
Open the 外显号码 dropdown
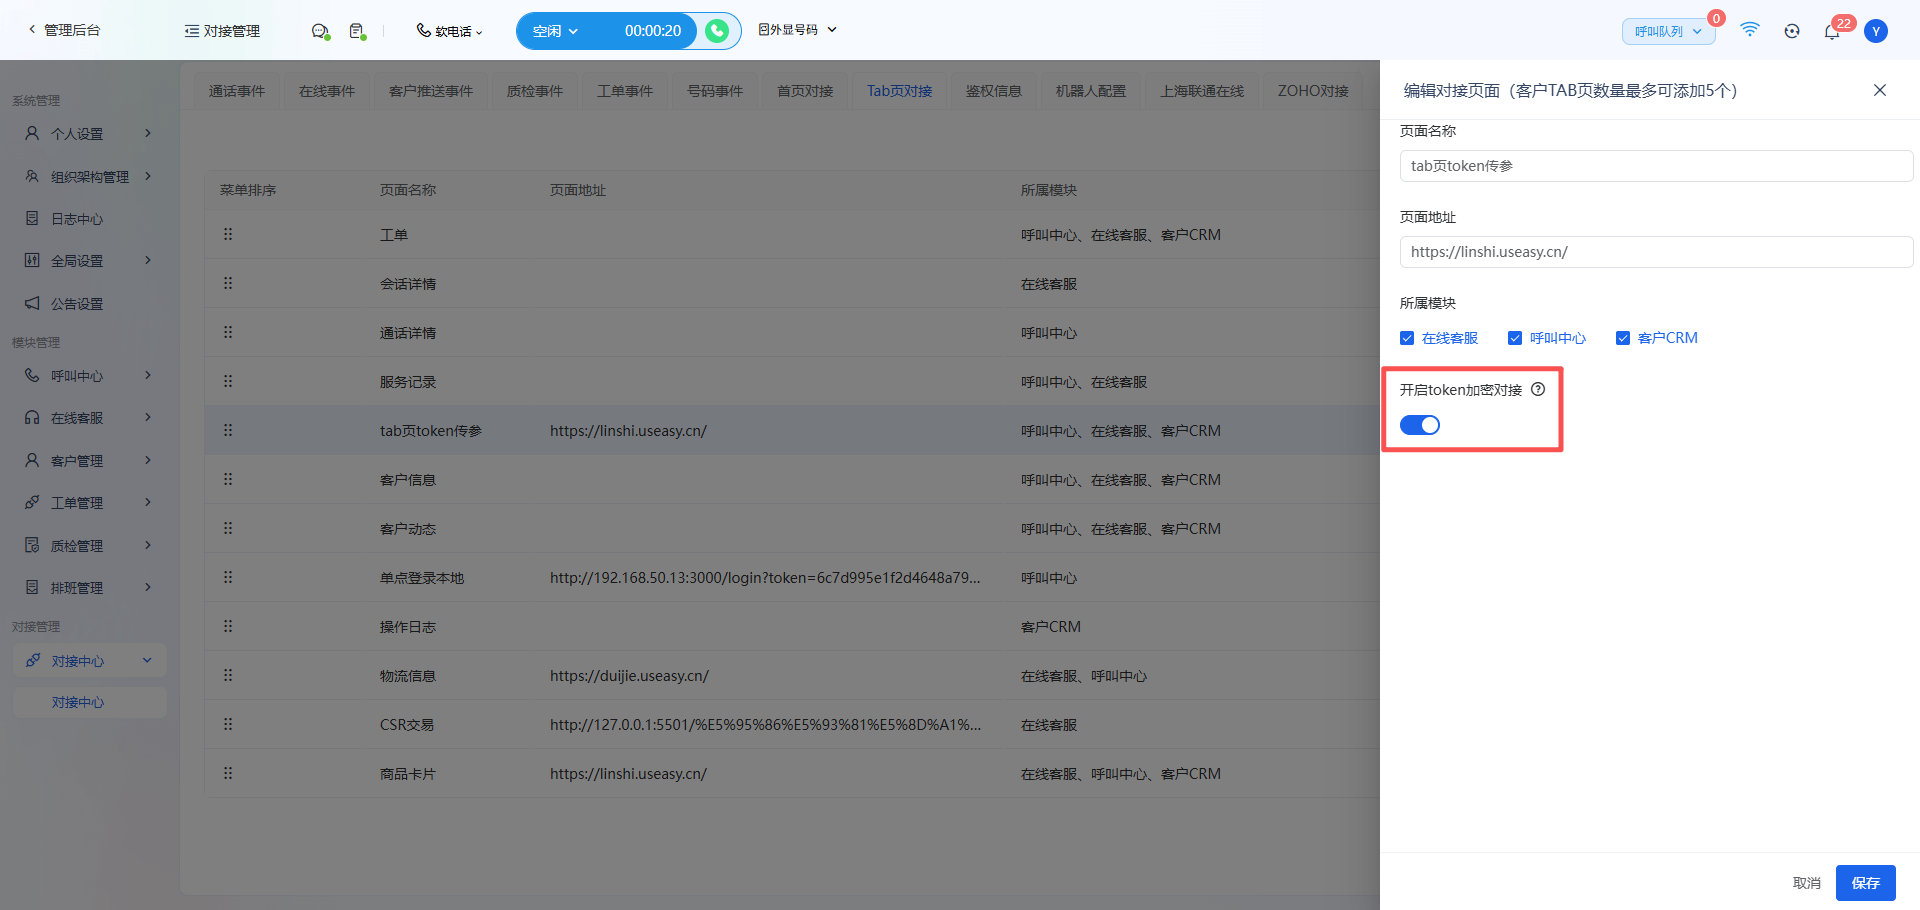797,30
